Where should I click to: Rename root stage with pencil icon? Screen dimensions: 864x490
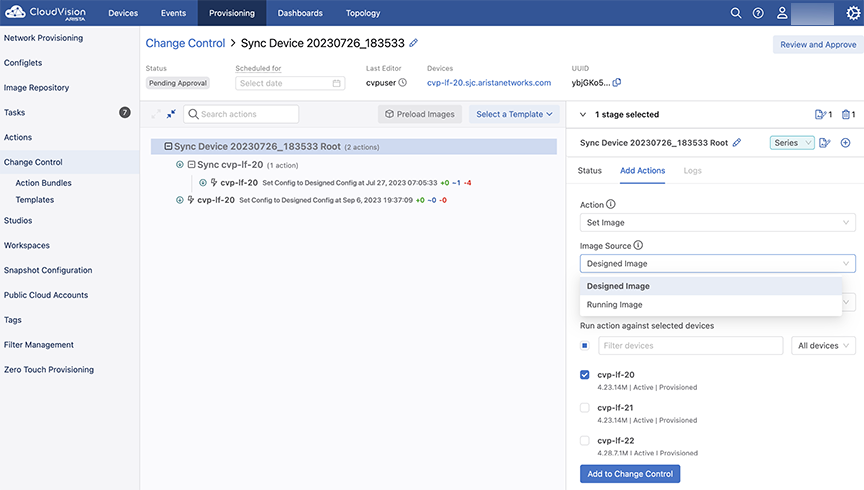tap(737, 143)
